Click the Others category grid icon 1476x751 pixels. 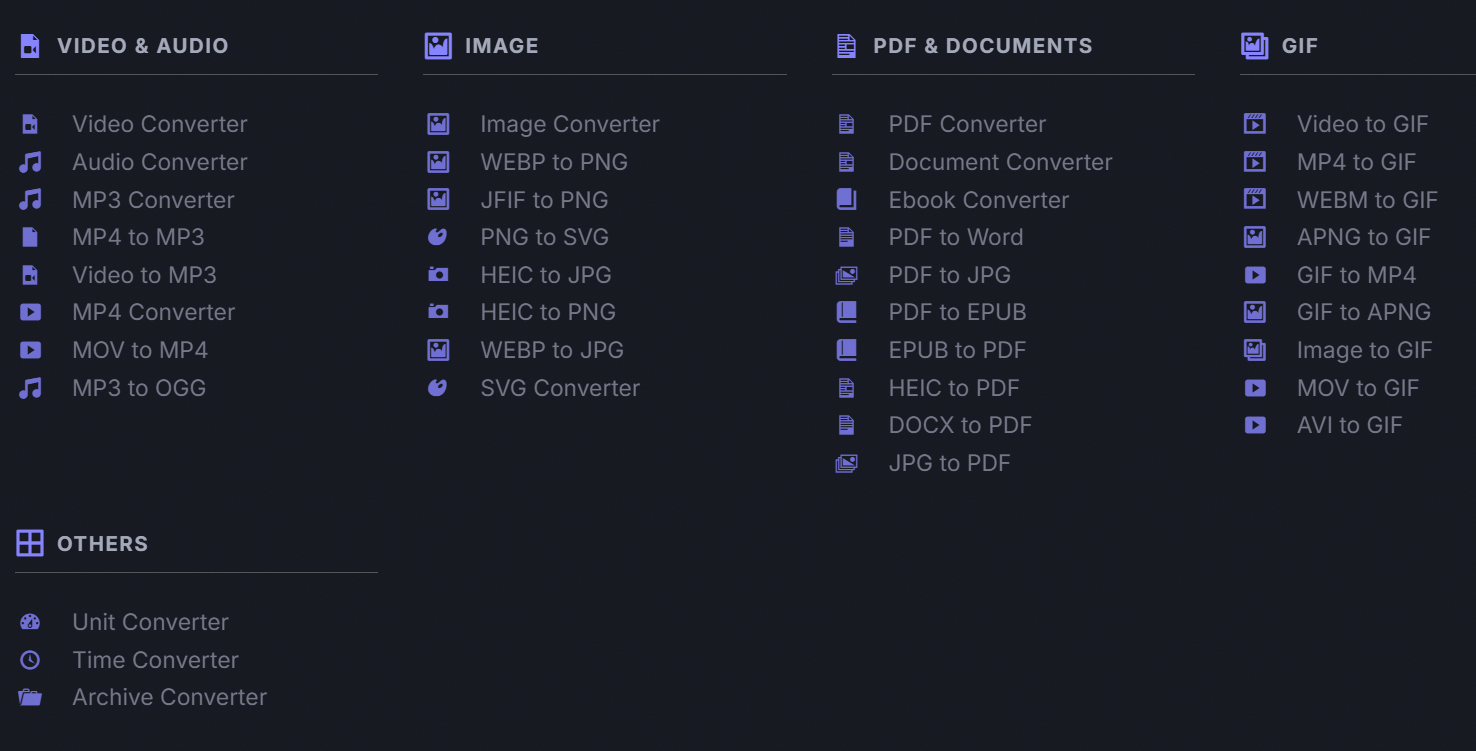point(30,544)
